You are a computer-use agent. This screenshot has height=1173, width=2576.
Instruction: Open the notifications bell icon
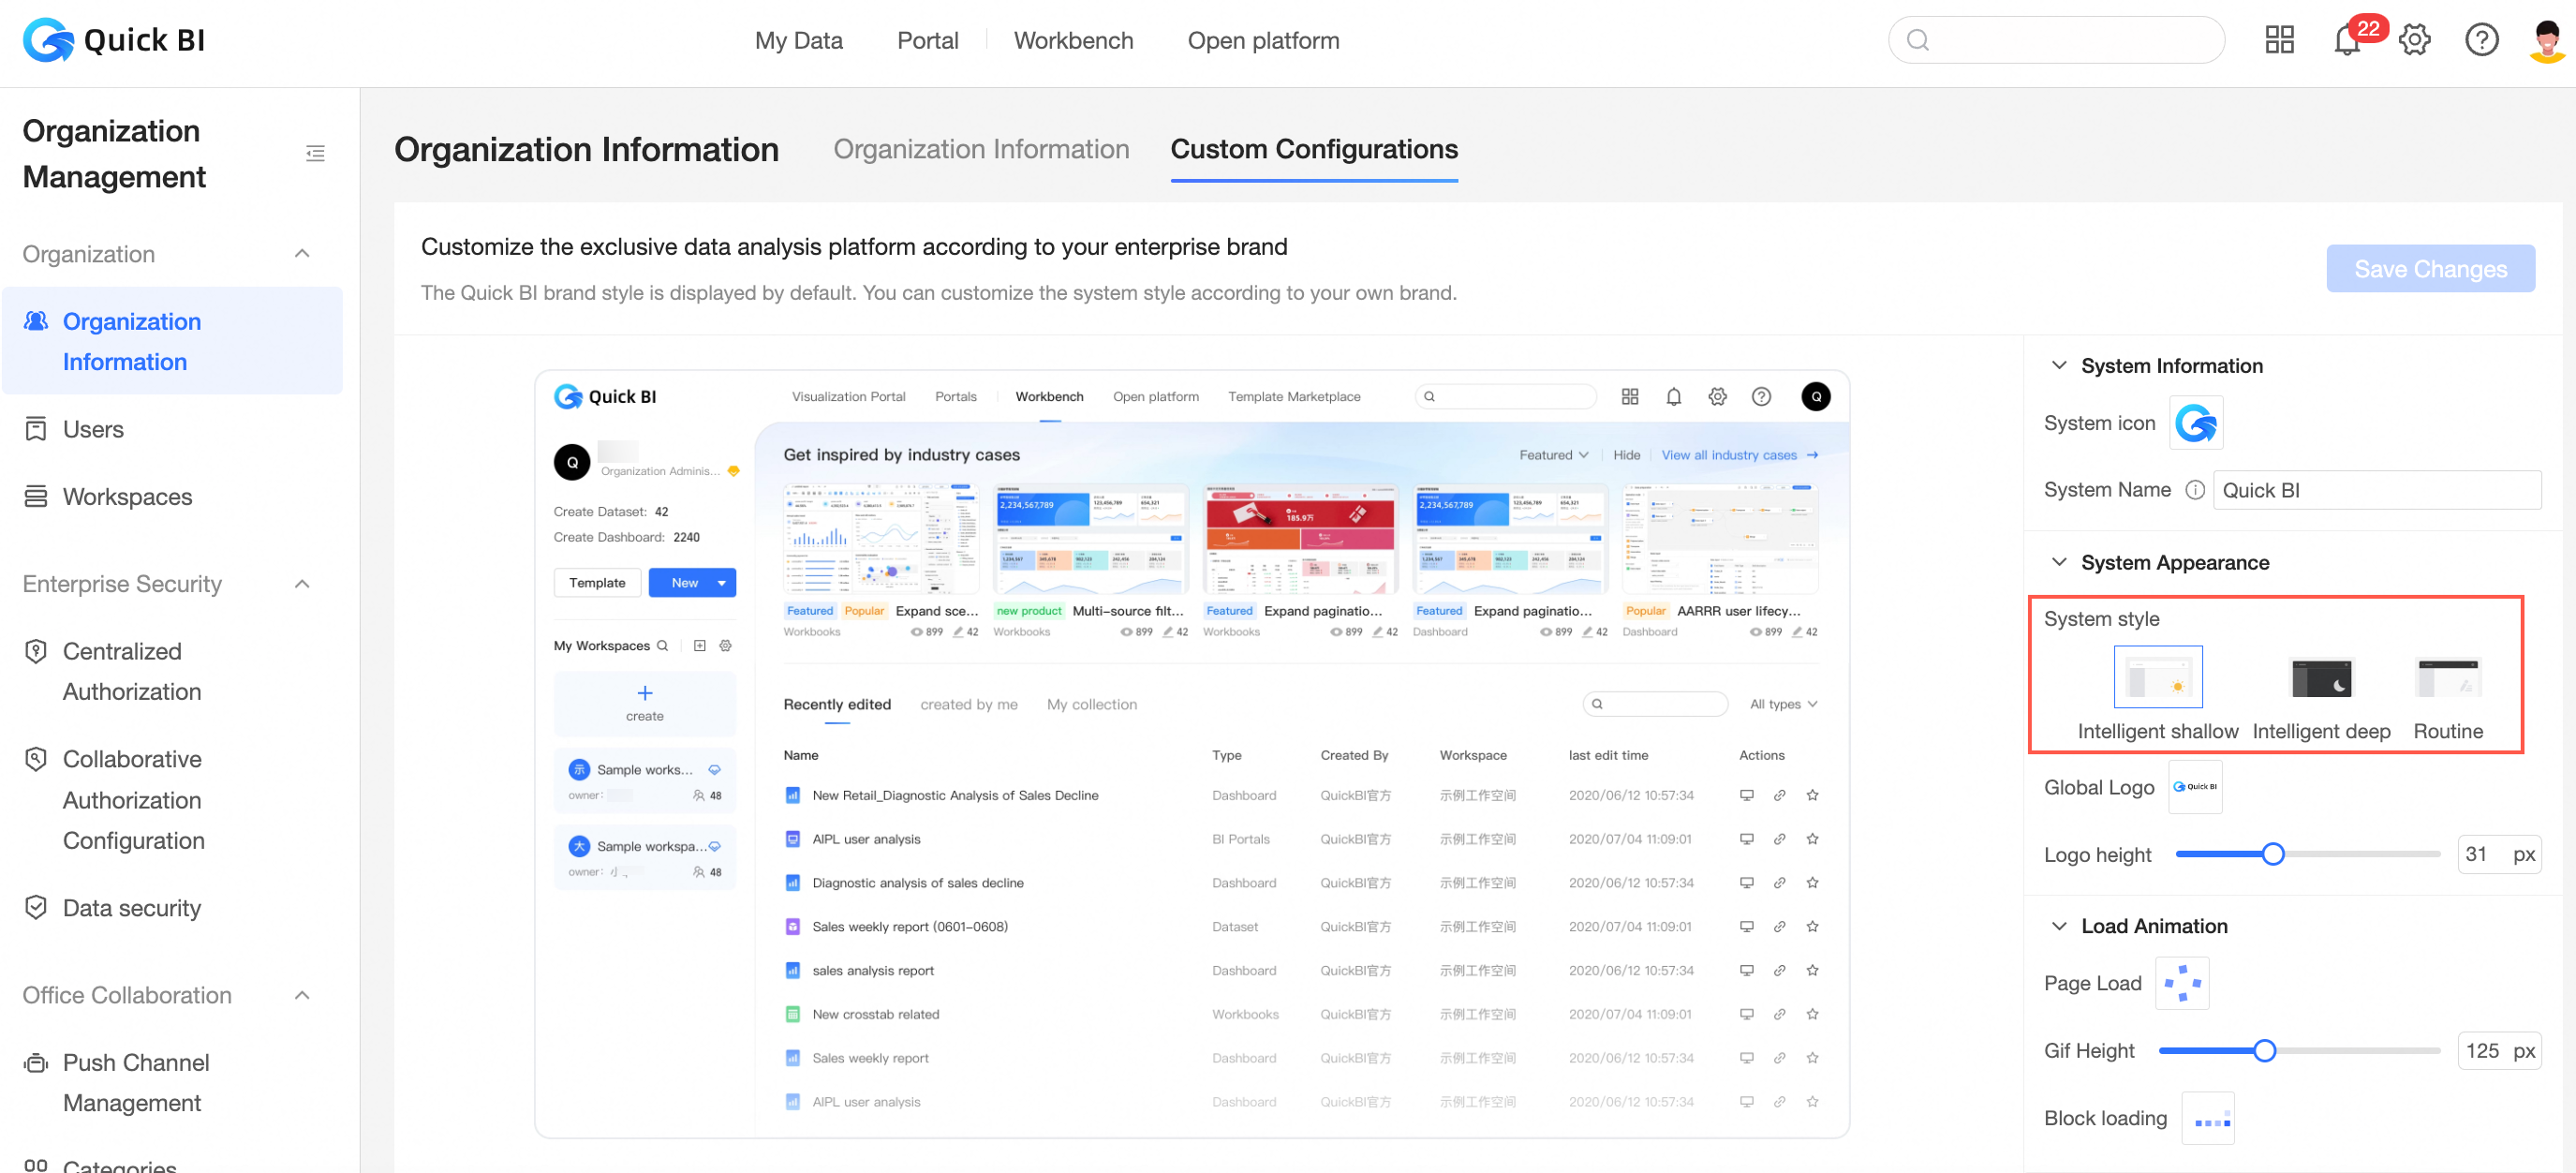click(x=2345, y=41)
